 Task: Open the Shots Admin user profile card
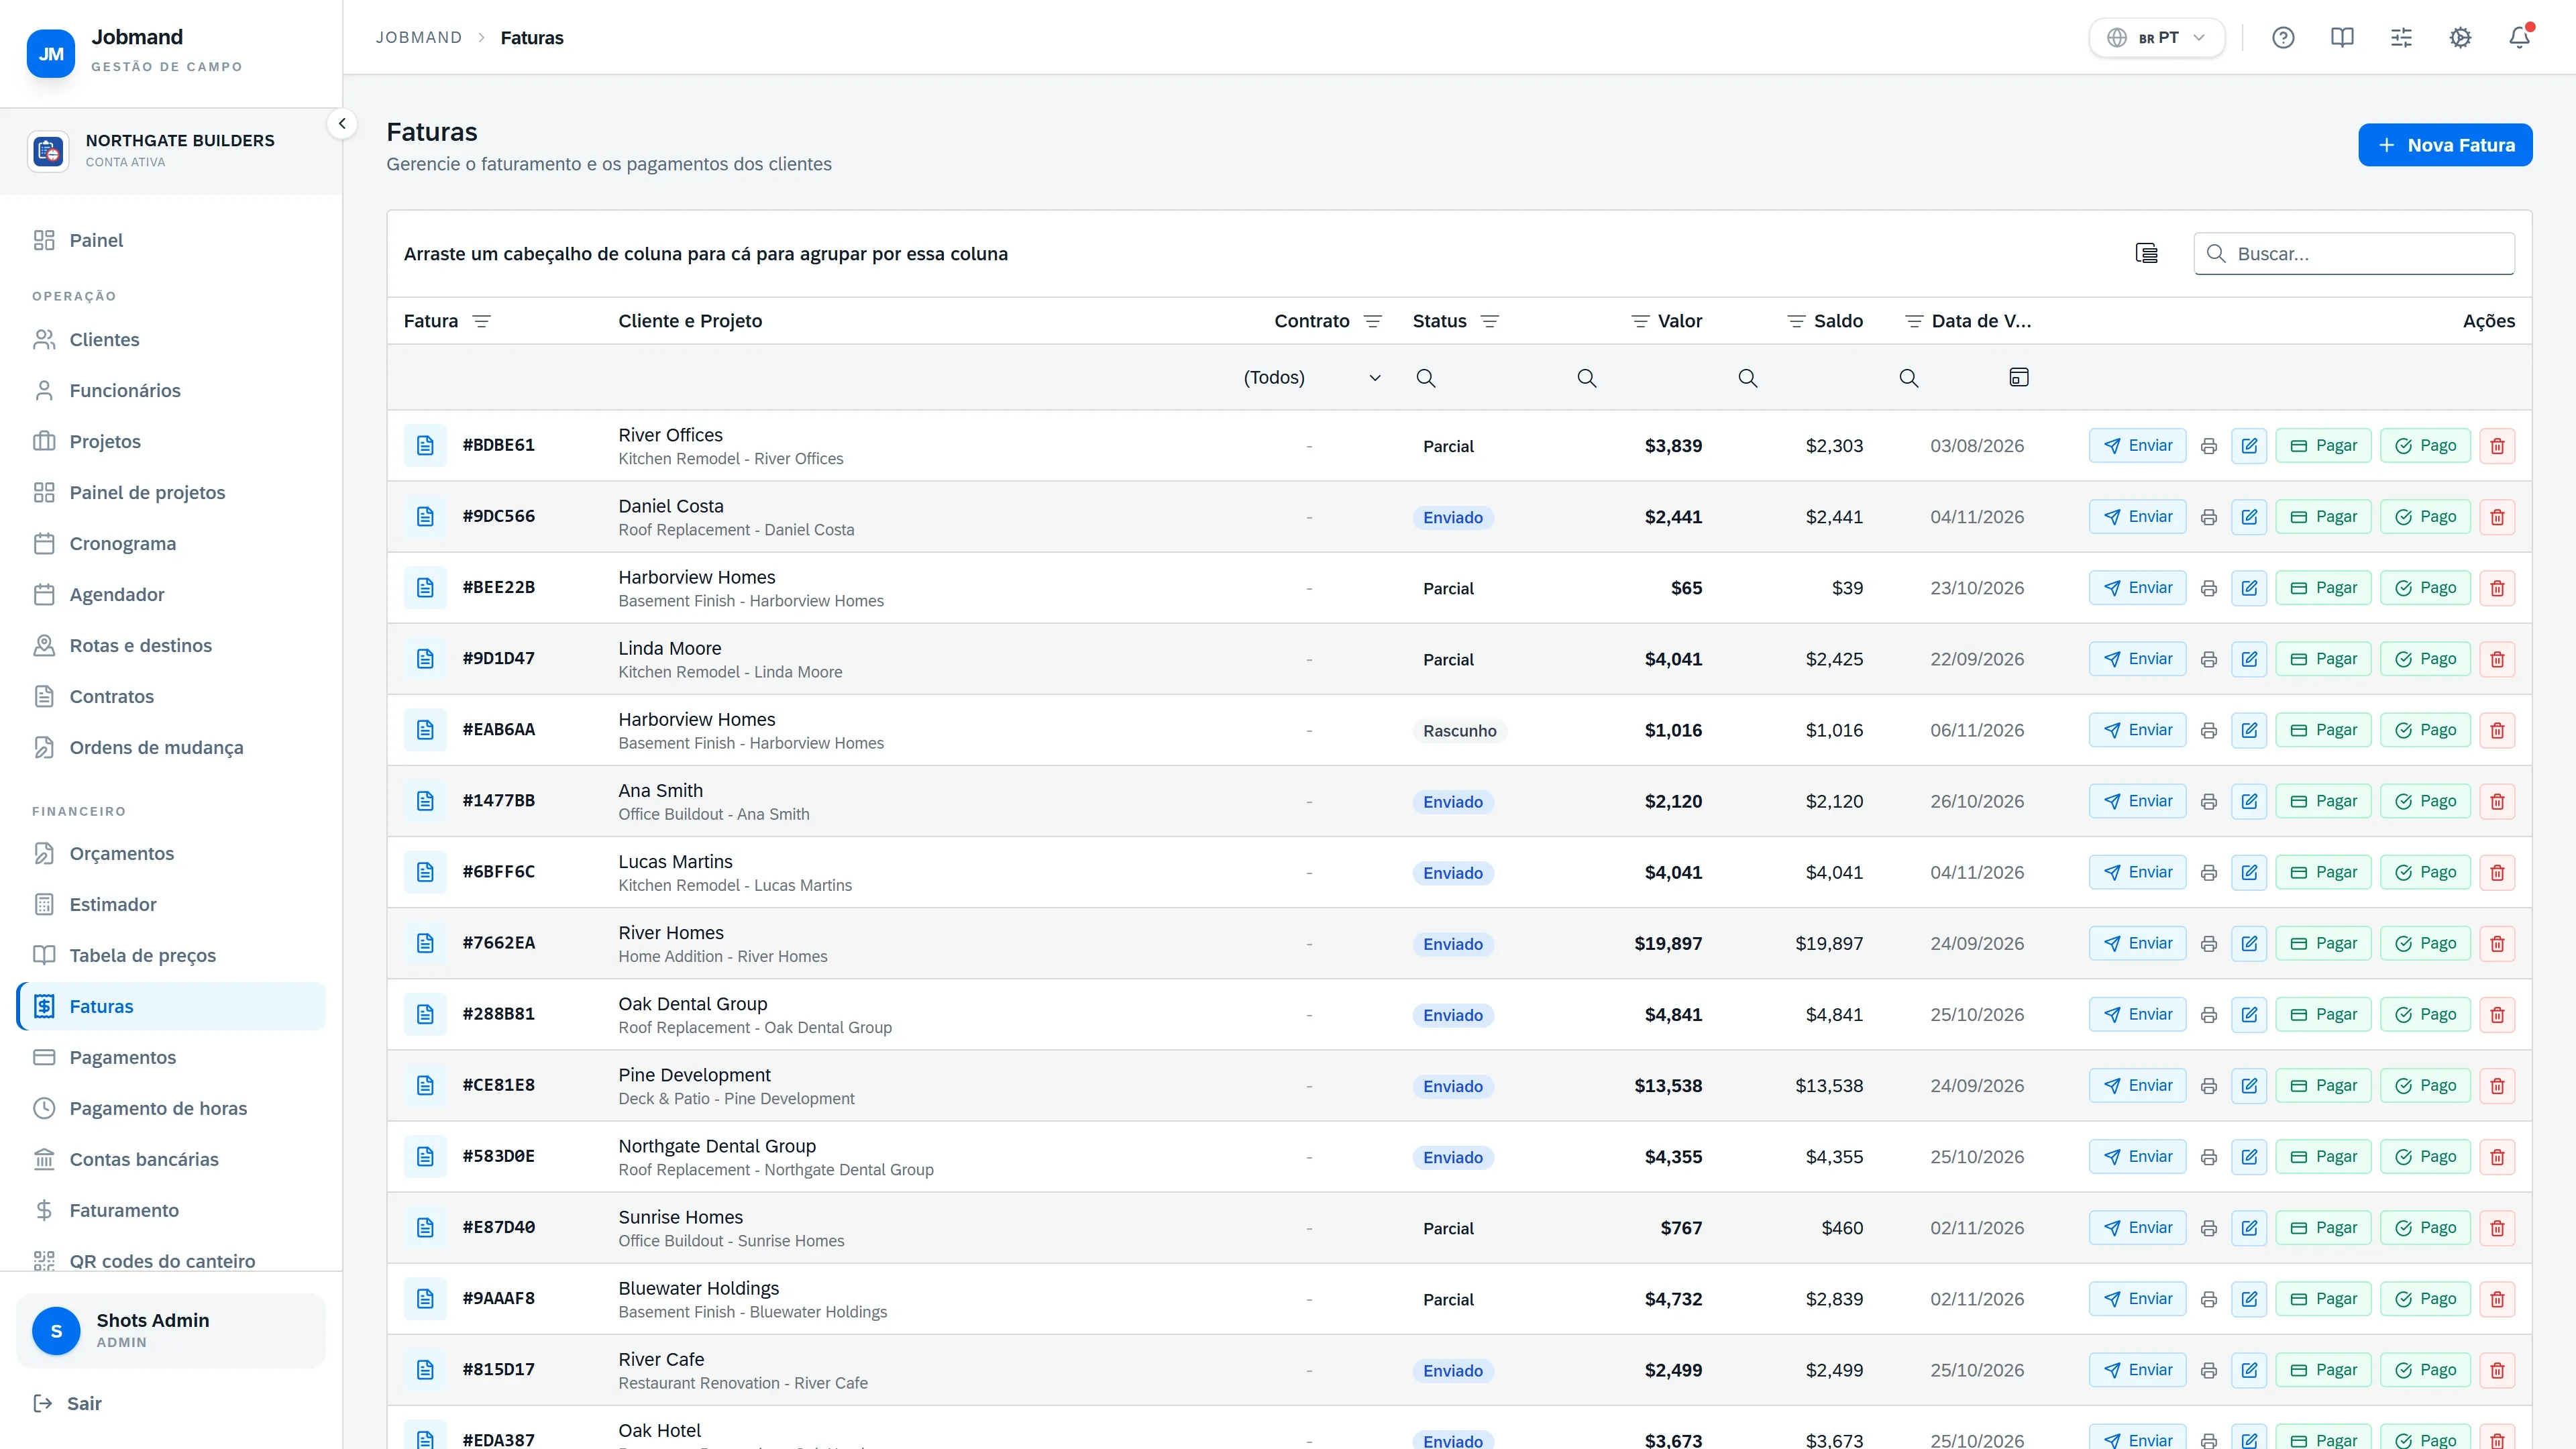click(x=171, y=1330)
